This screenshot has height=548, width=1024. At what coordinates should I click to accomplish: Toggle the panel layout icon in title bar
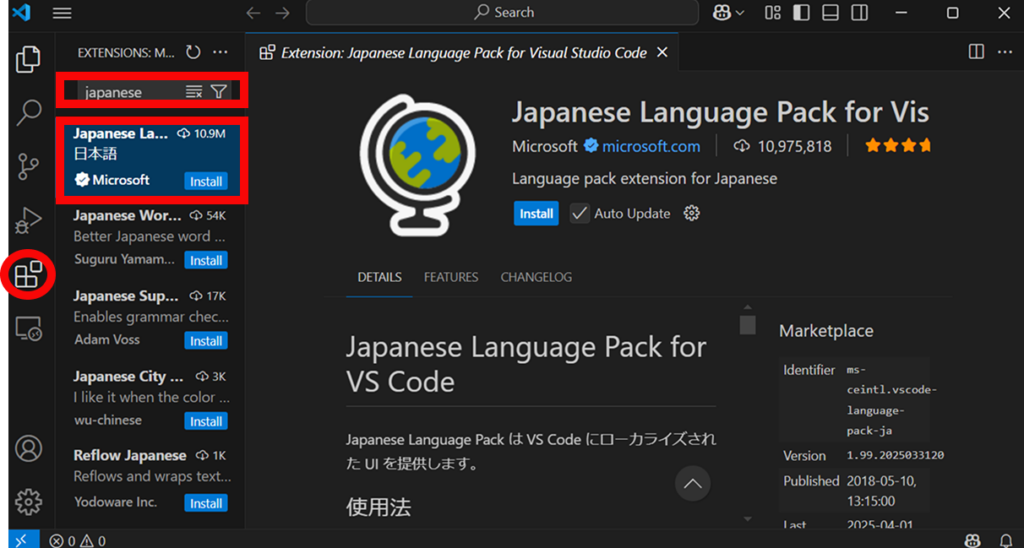[830, 12]
